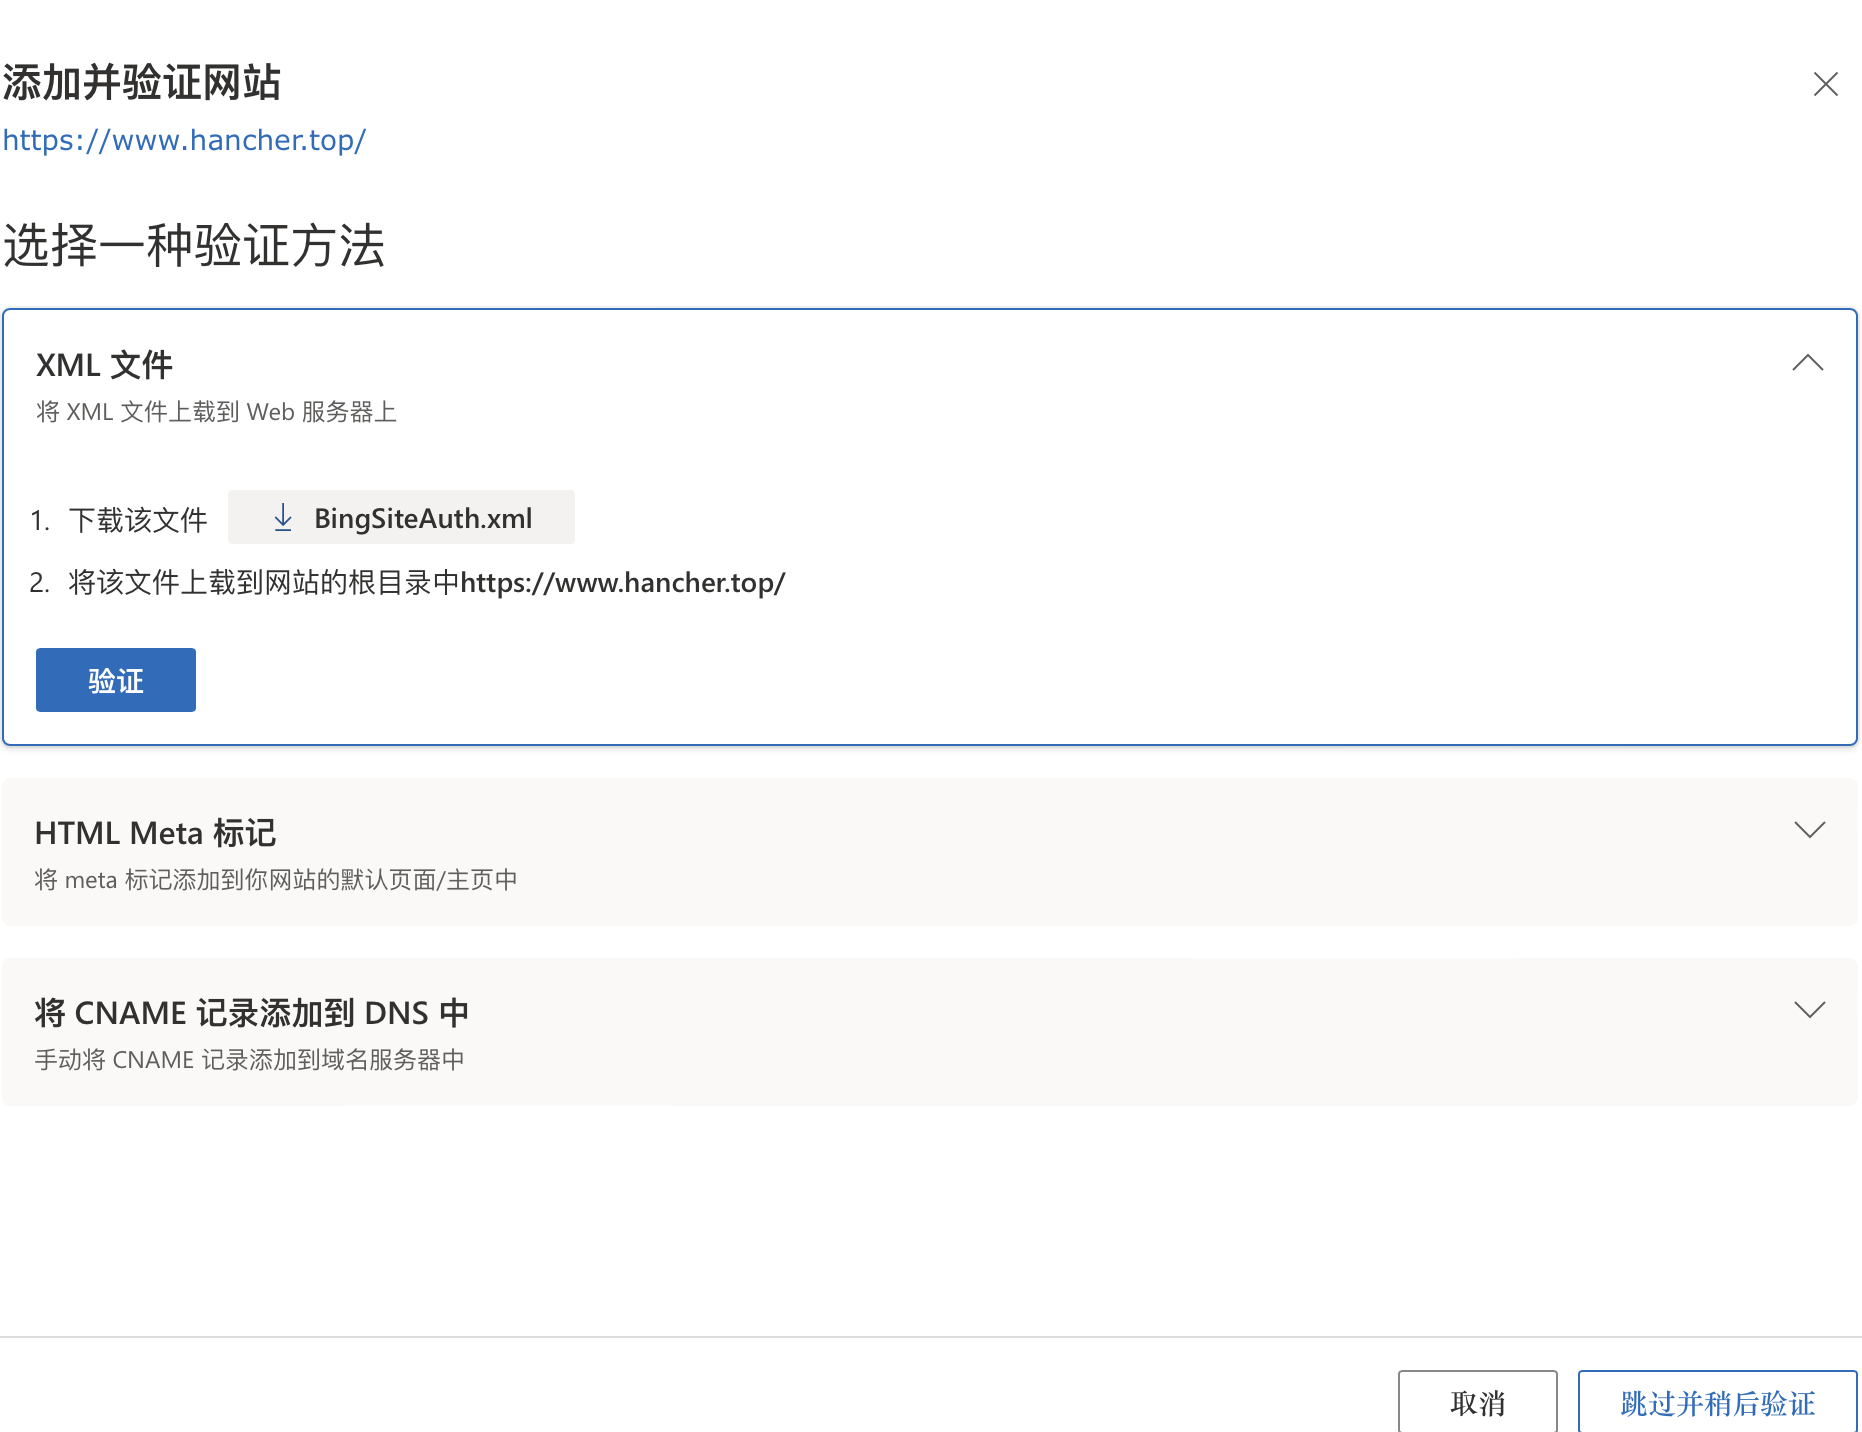
Task: Select the 将 CNAME 记录添加到 DNS 中 heading
Action: click(251, 1013)
